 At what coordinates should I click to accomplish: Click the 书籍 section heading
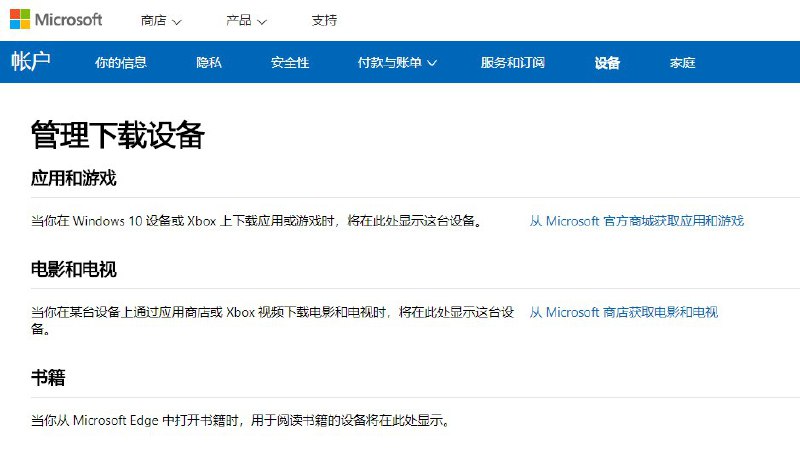click(x=48, y=378)
